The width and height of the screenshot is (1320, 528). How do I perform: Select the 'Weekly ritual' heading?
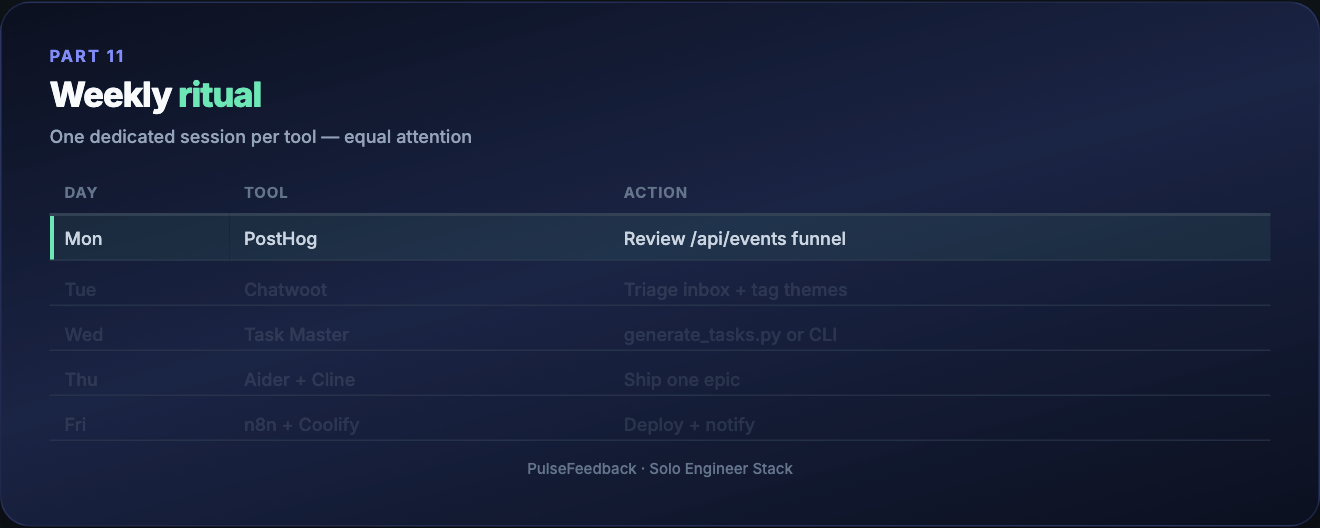pyautogui.click(x=156, y=95)
